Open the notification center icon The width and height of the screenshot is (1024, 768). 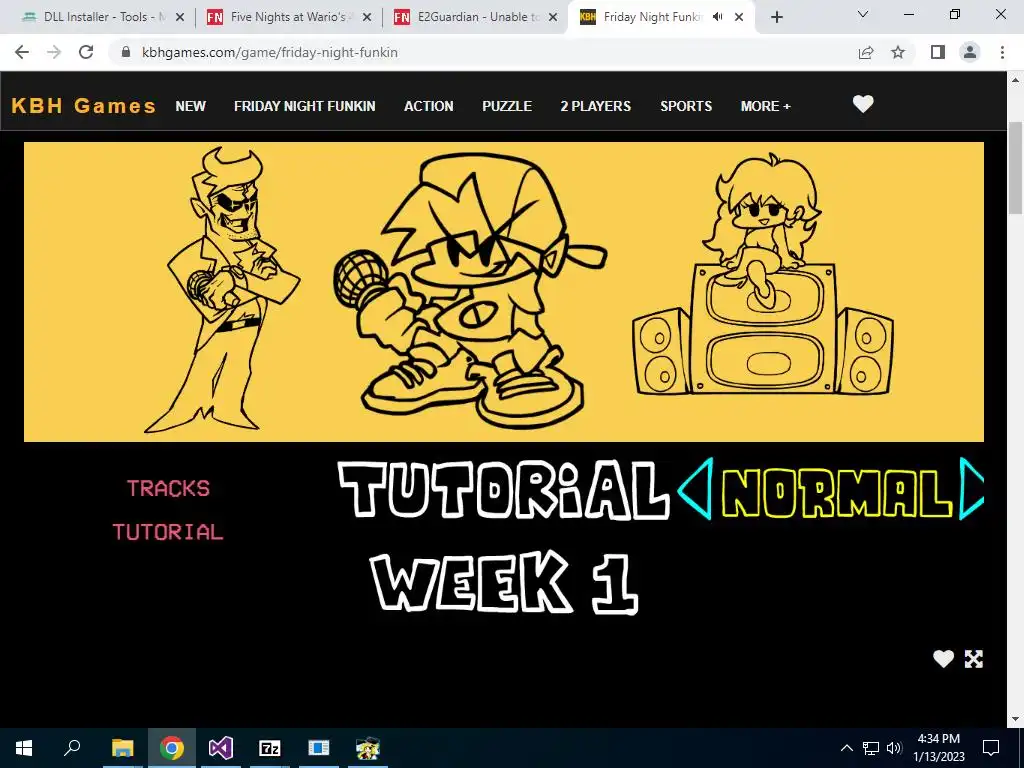point(991,748)
